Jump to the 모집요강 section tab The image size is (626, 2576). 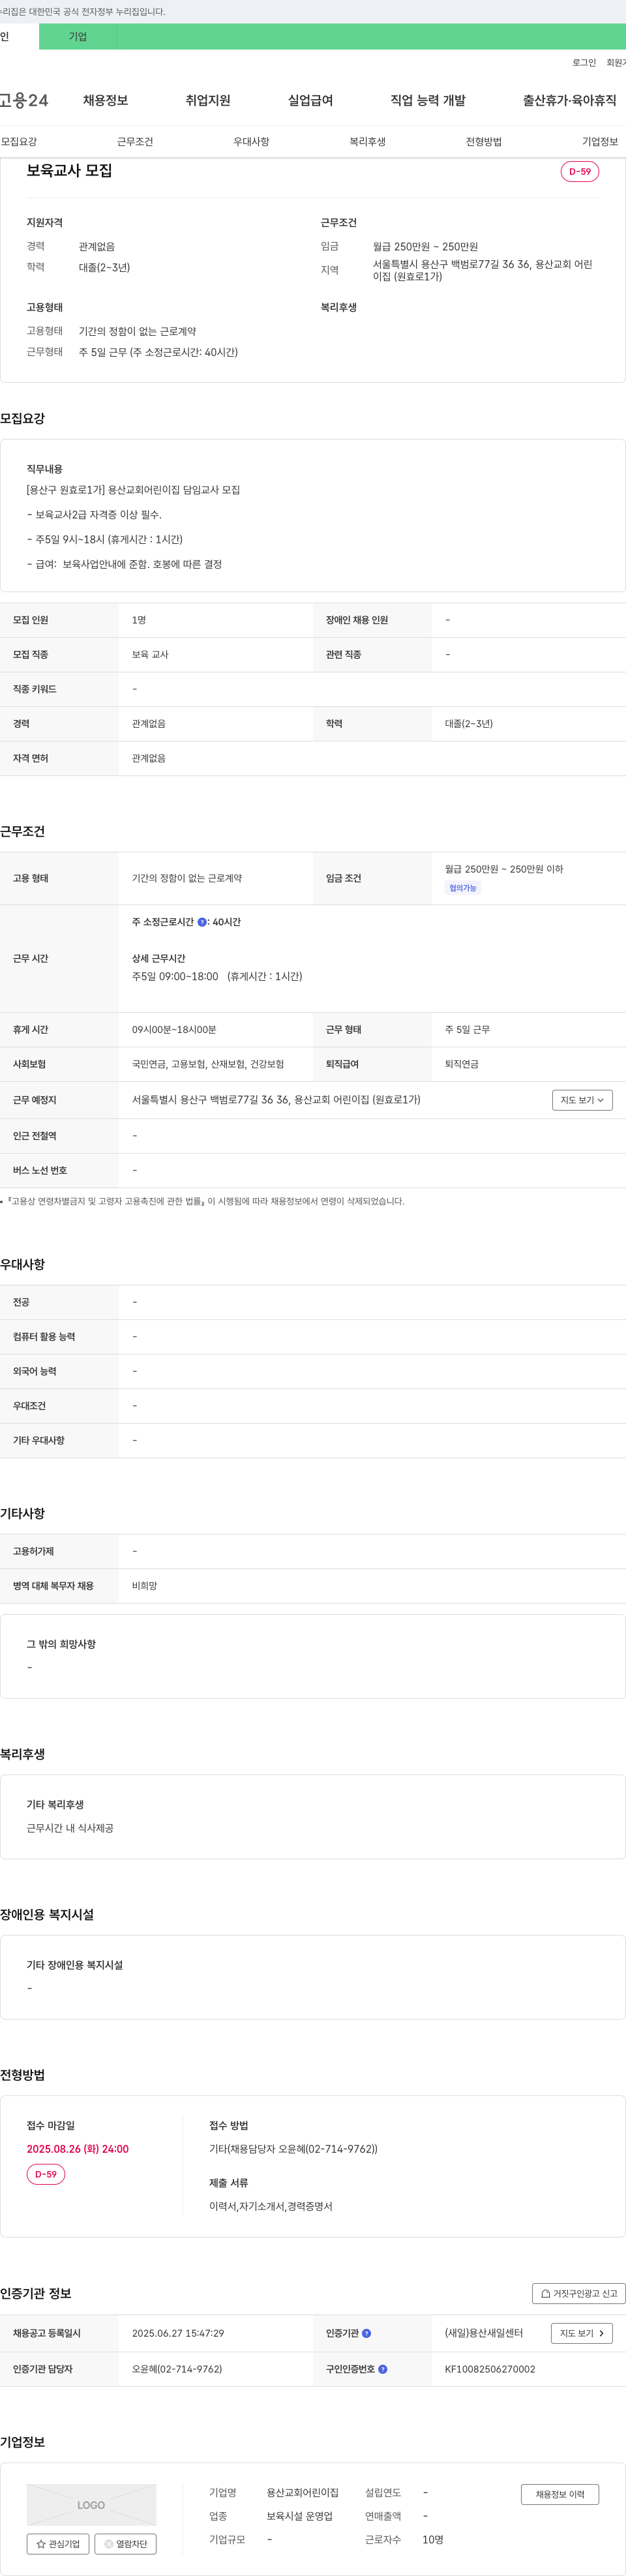click(x=19, y=142)
